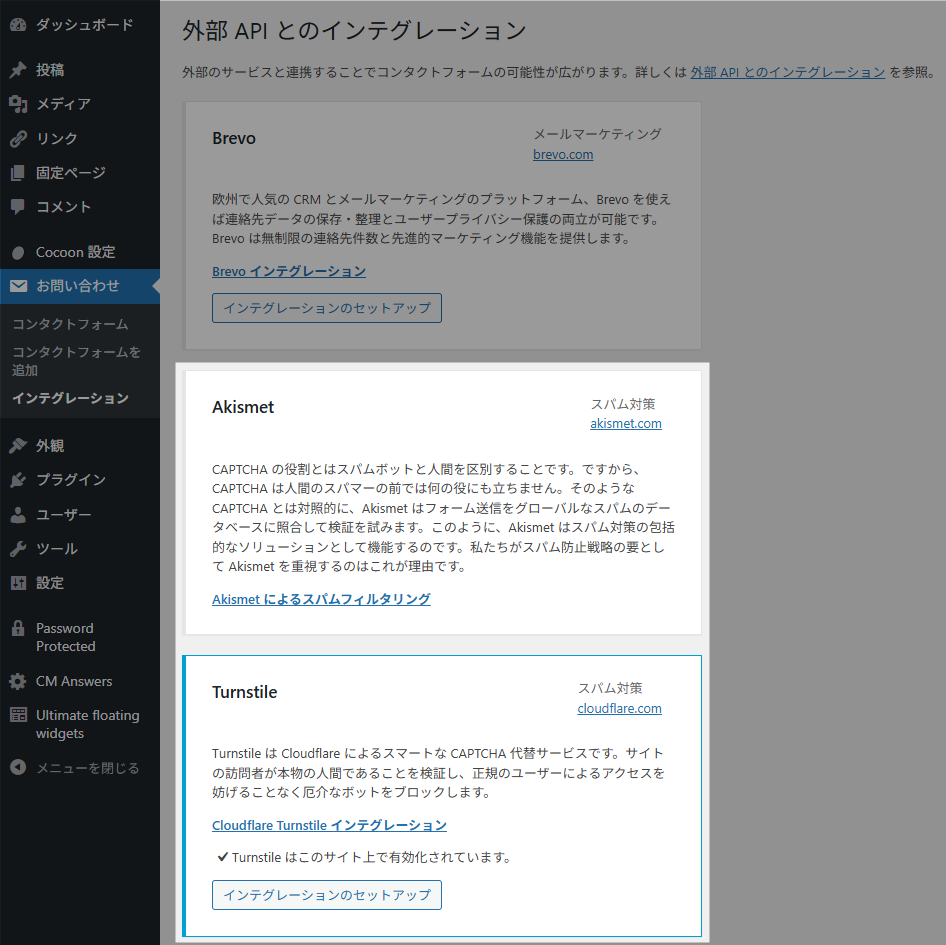Click the table icon beside Ultimate floating widgets
Image resolution: width=946 pixels, height=945 pixels.
[x=18, y=715]
